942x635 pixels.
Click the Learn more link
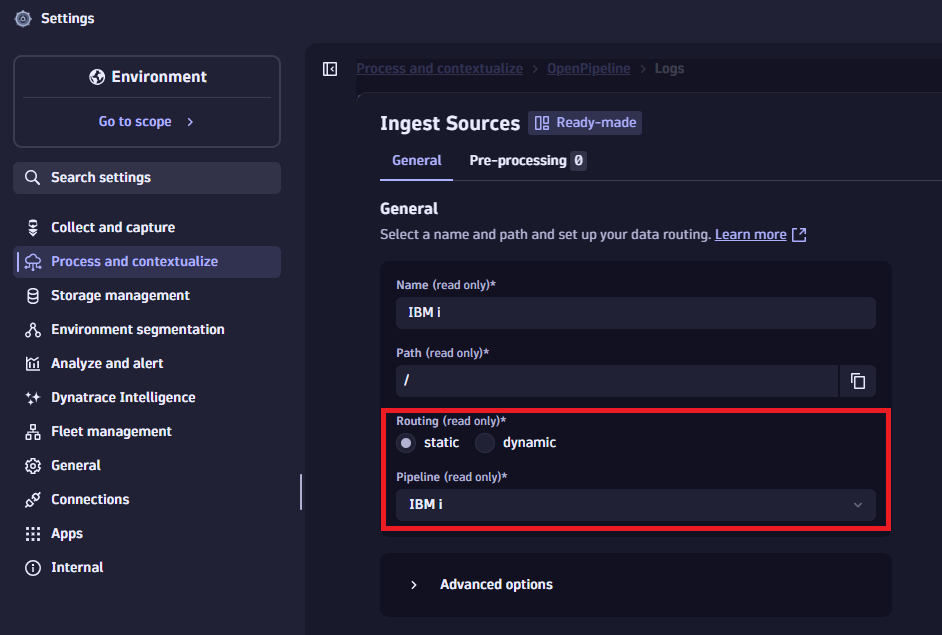coord(750,235)
